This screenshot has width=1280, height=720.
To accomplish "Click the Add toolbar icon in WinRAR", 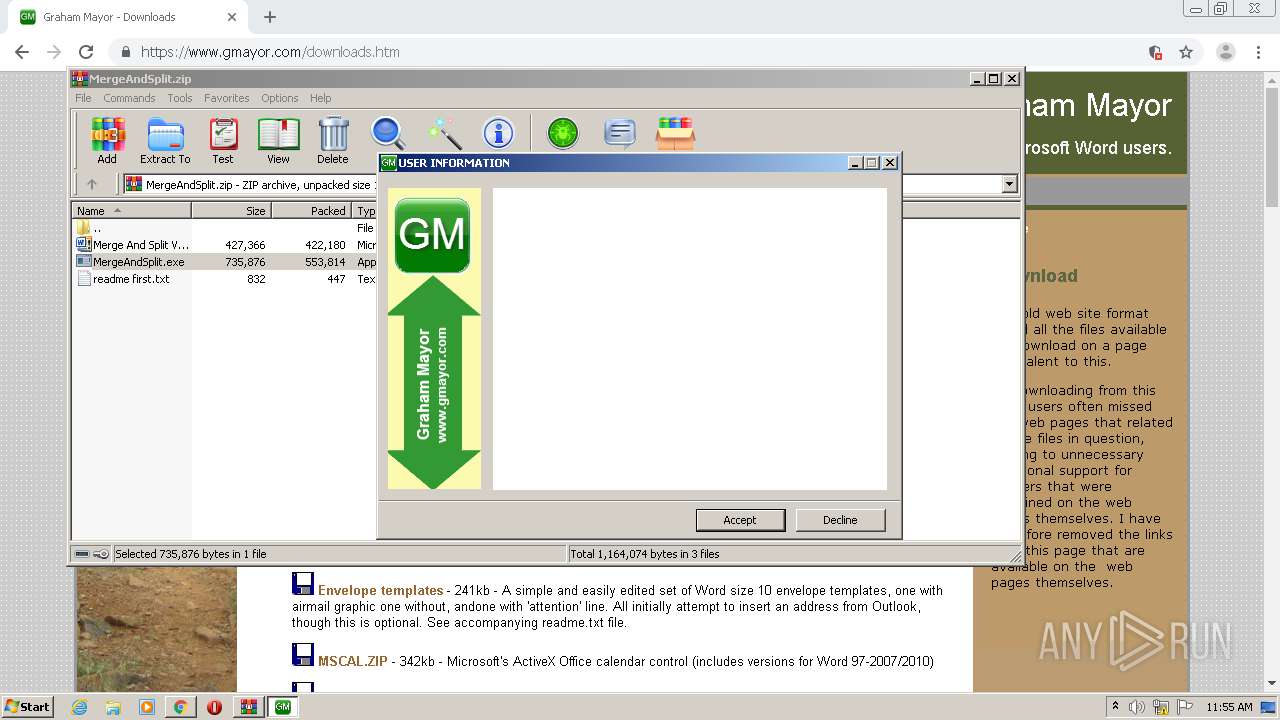I will (x=107, y=141).
